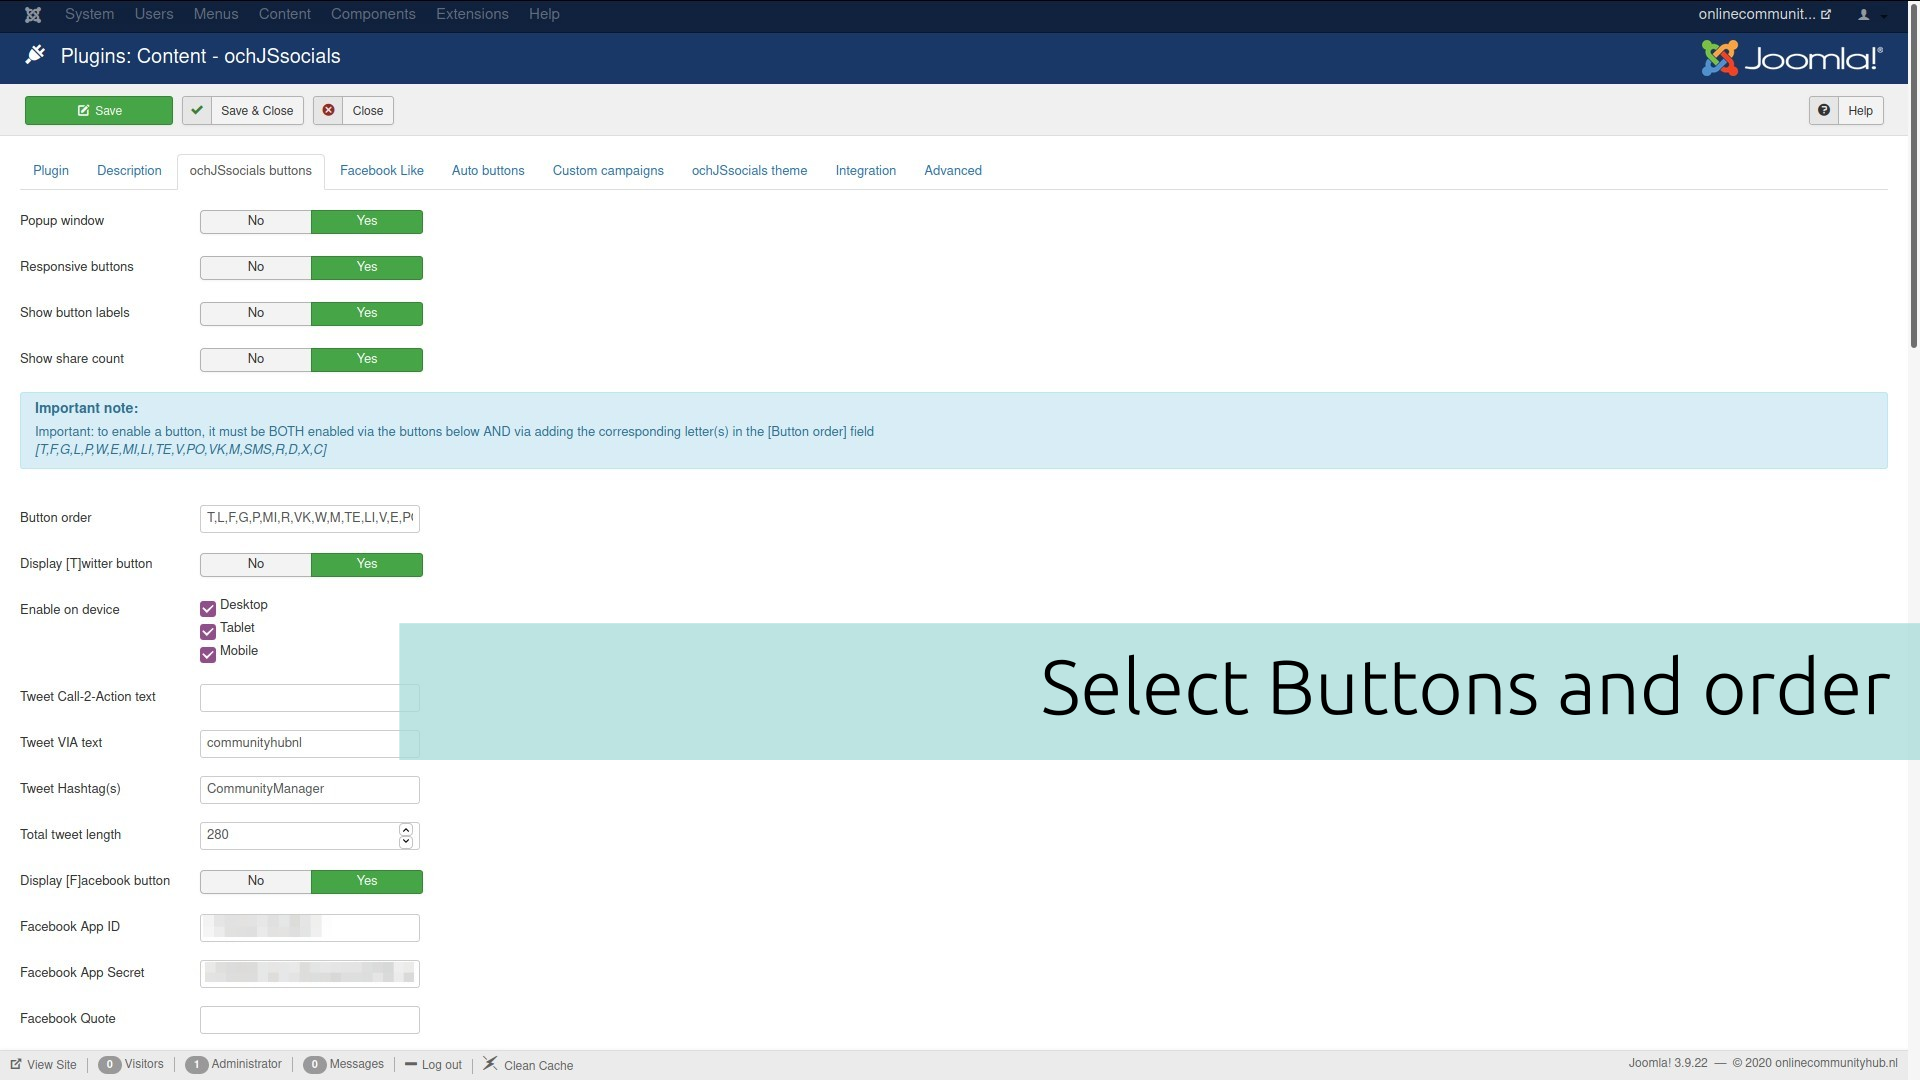
Task: Open the Help menu in top bar
Action: (544, 14)
